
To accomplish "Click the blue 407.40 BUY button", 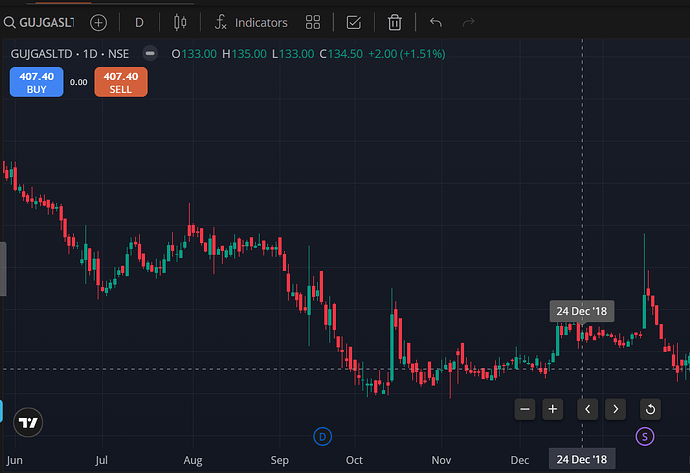I will tap(35, 82).
